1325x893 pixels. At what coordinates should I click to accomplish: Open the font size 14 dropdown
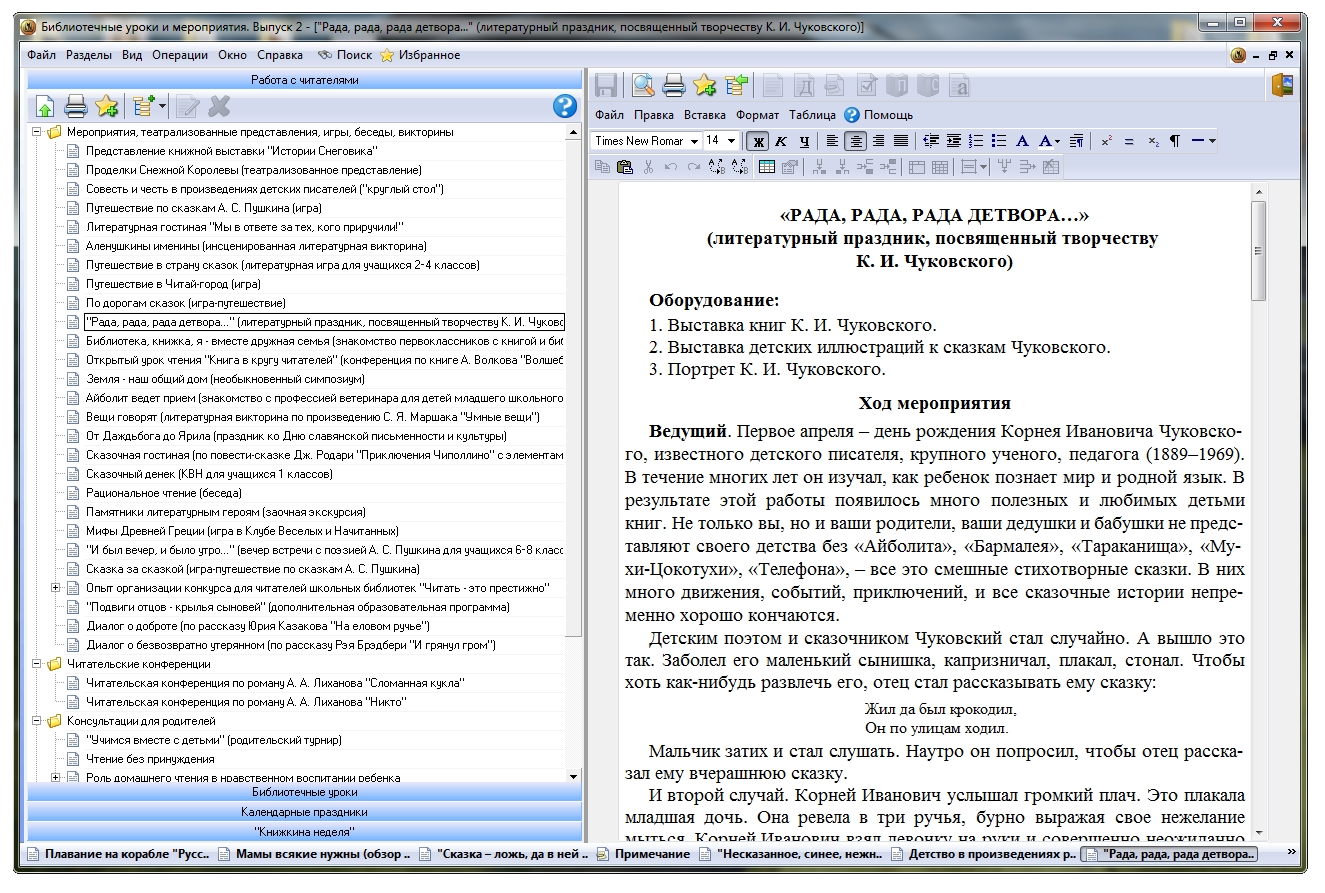coord(732,141)
